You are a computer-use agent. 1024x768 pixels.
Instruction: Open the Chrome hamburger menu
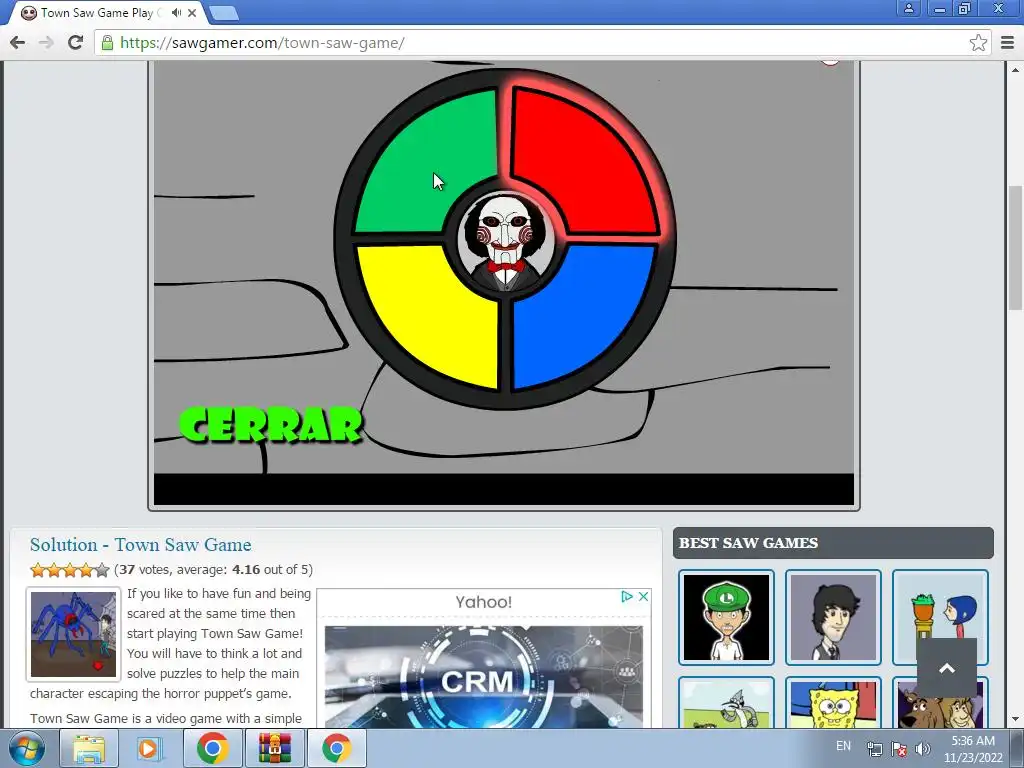[1008, 43]
